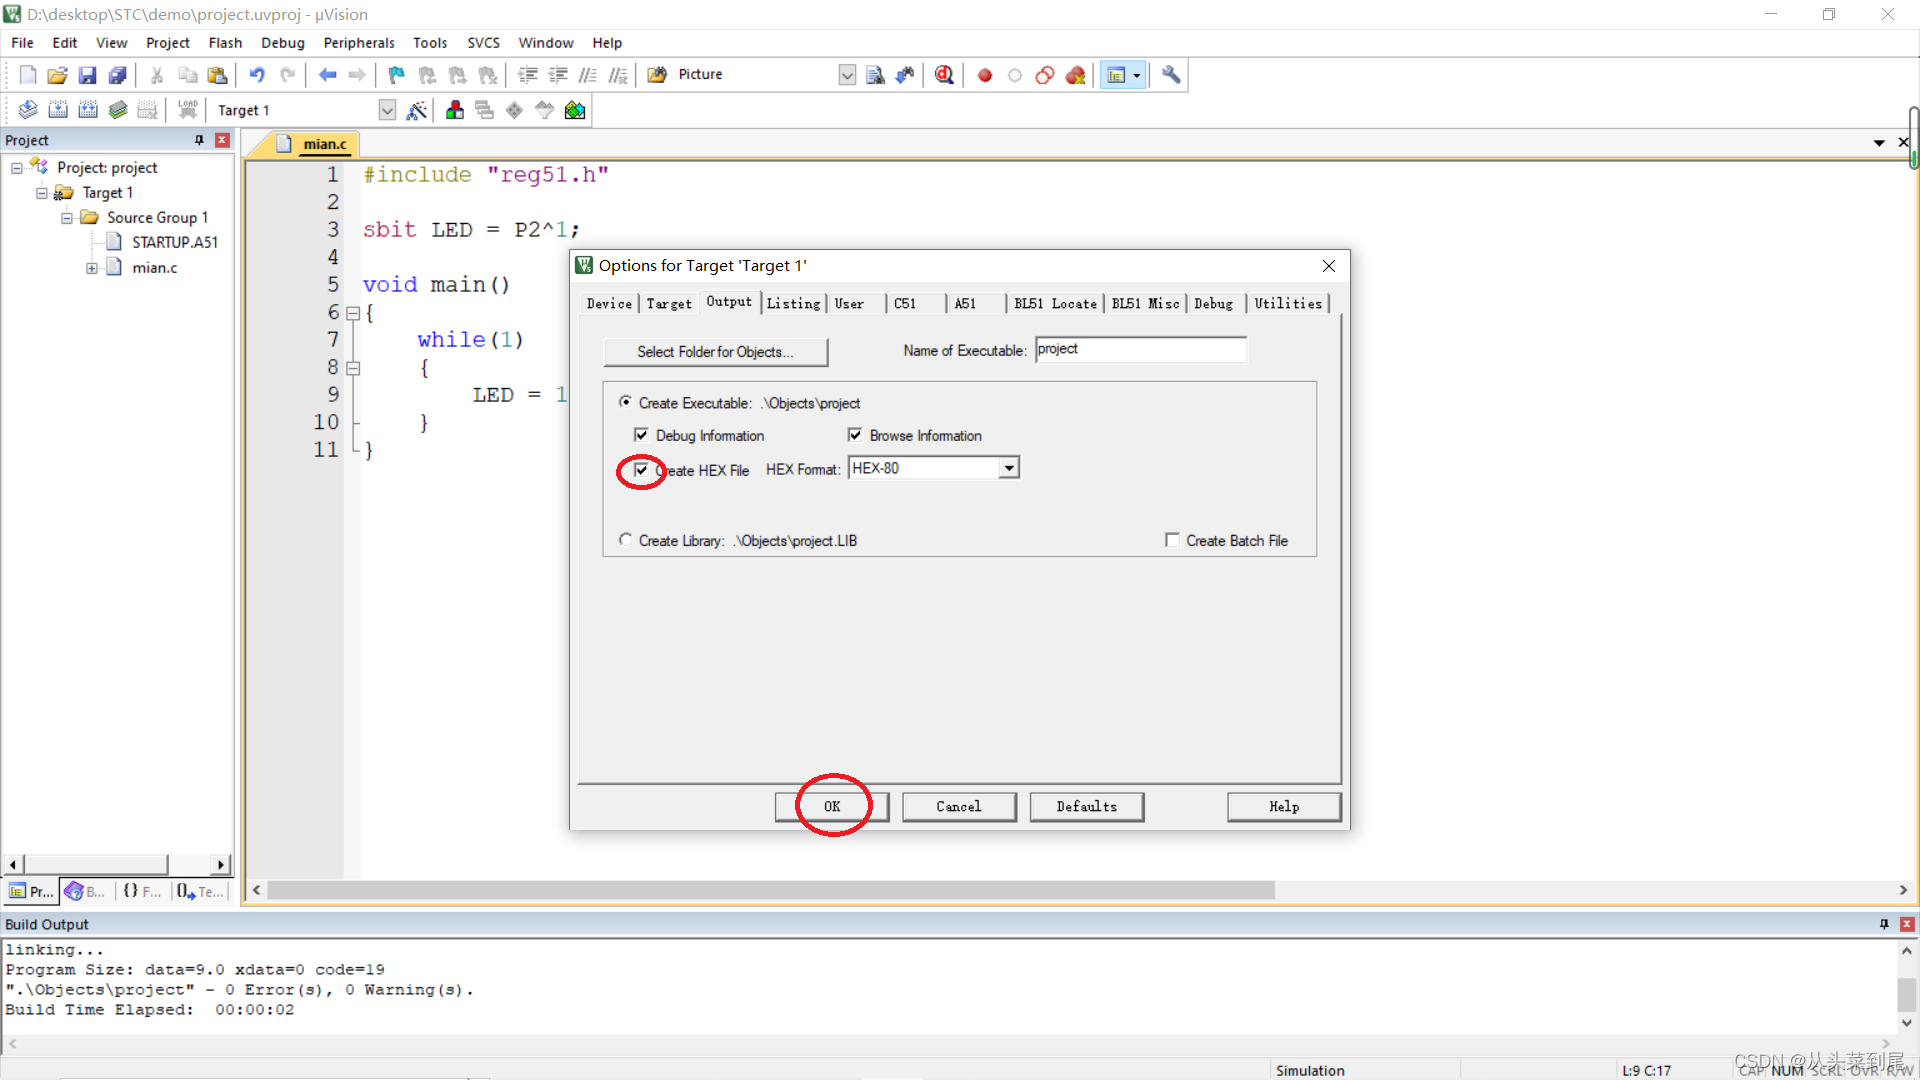Switch to the Books tab in Project panel

click(x=85, y=891)
